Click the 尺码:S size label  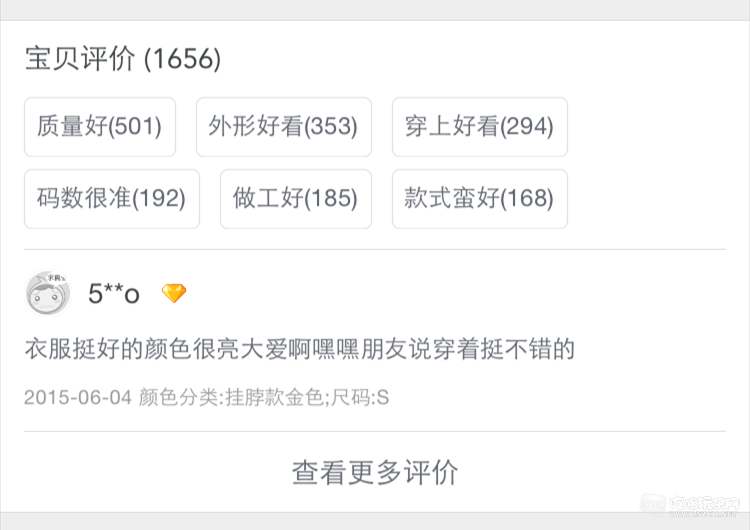(360, 398)
